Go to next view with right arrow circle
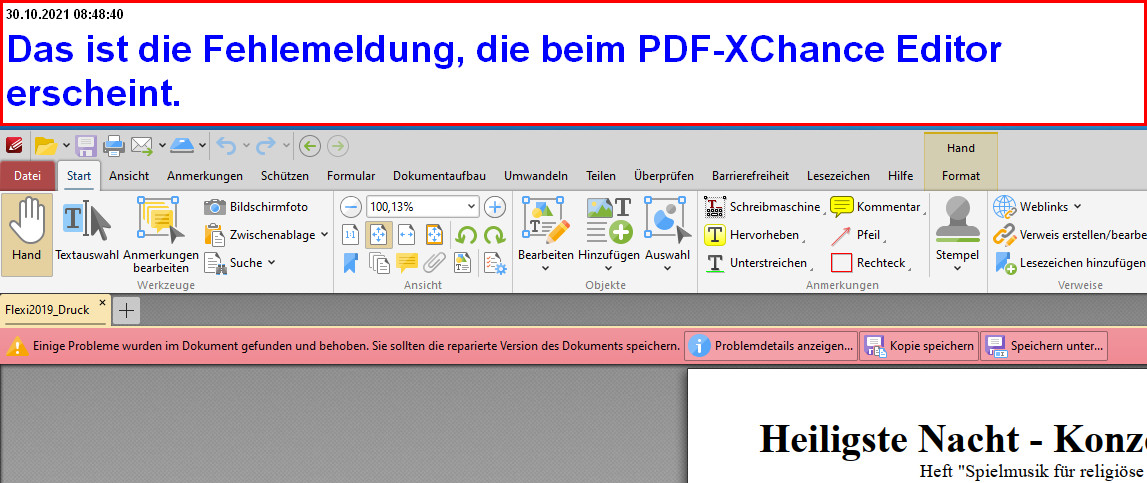The width and height of the screenshot is (1147, 483). (x=337, y=146)
